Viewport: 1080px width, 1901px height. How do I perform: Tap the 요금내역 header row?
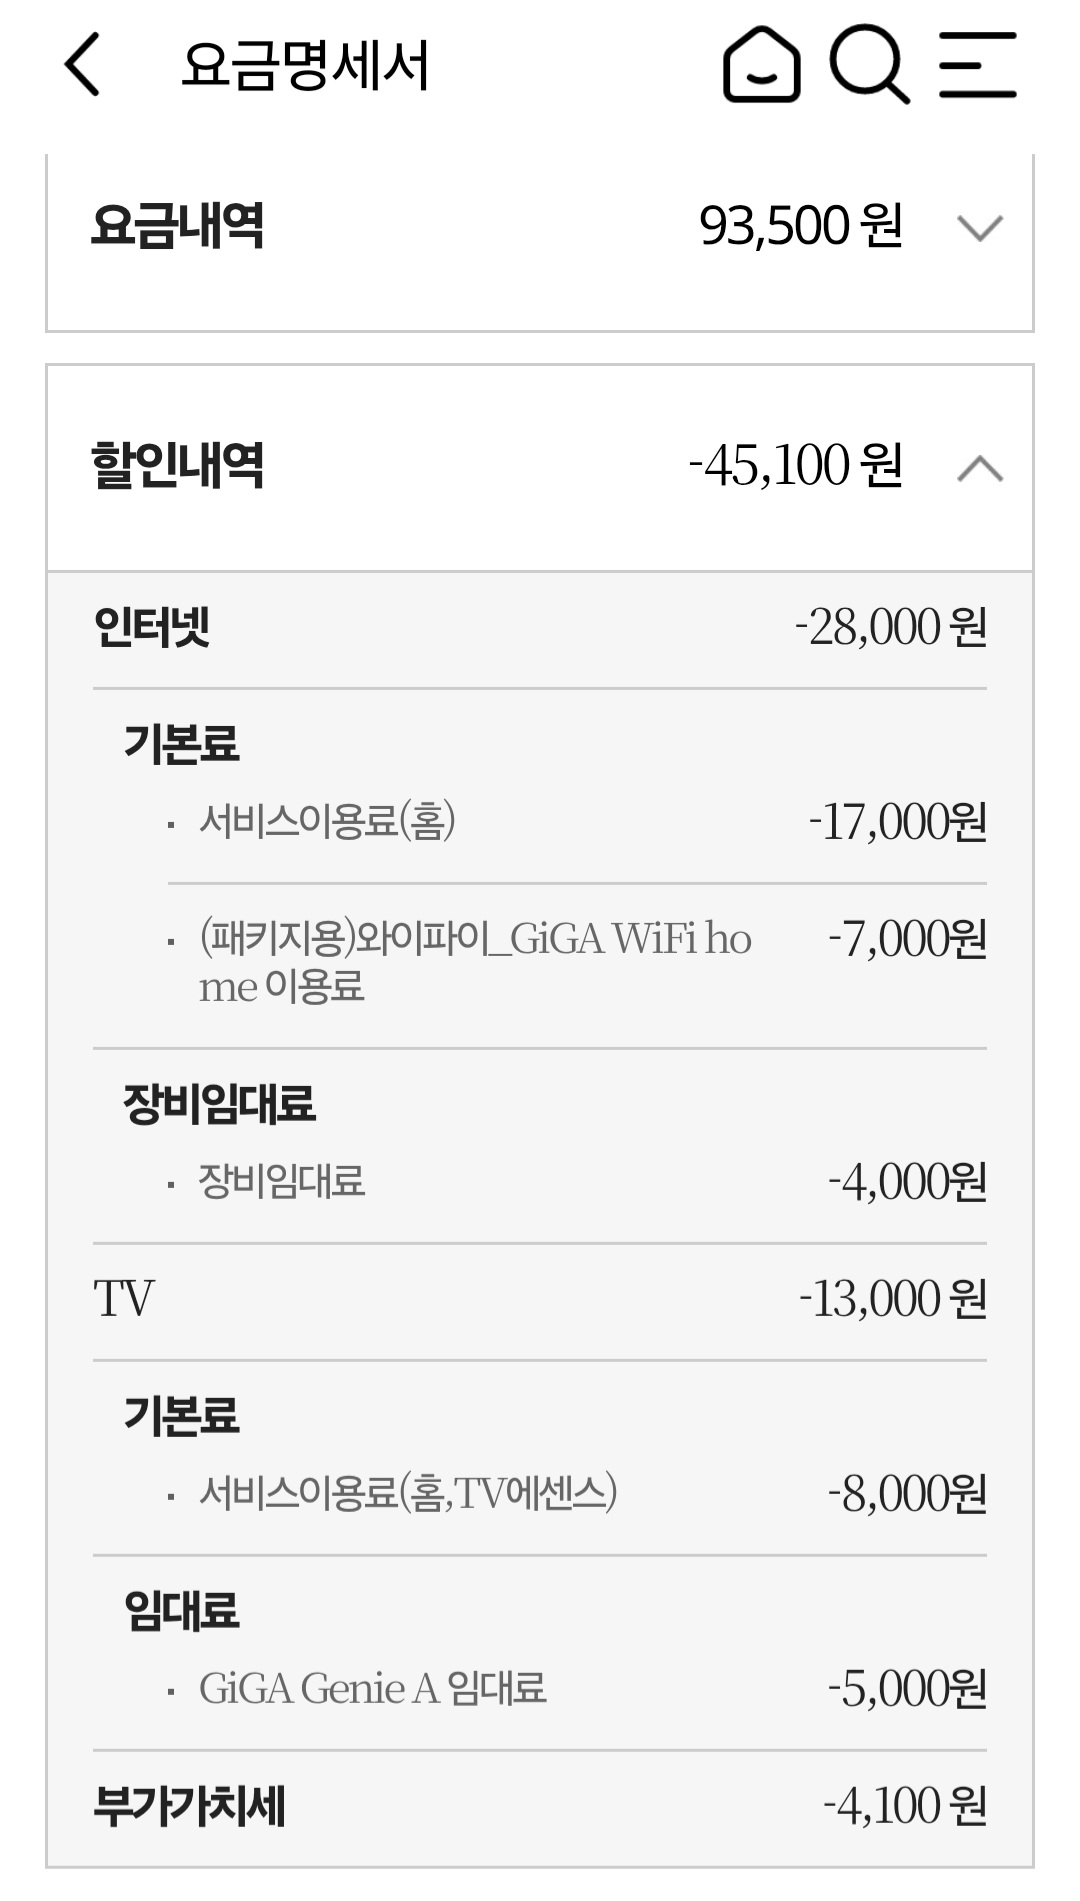coord(400,226)
